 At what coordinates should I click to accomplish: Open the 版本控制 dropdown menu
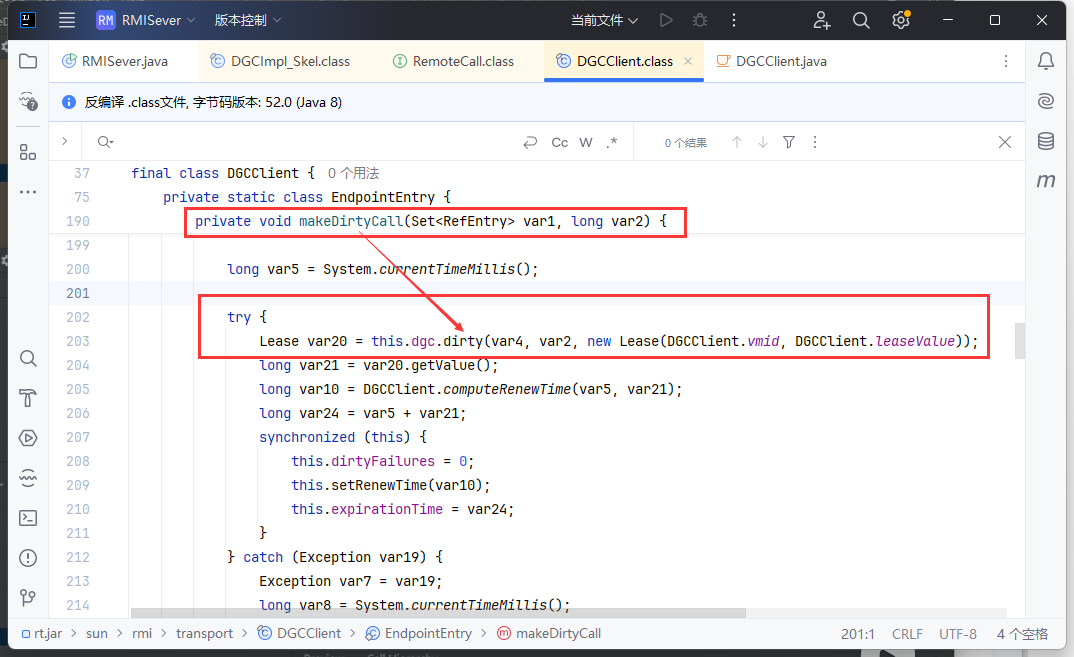[247, 20]
